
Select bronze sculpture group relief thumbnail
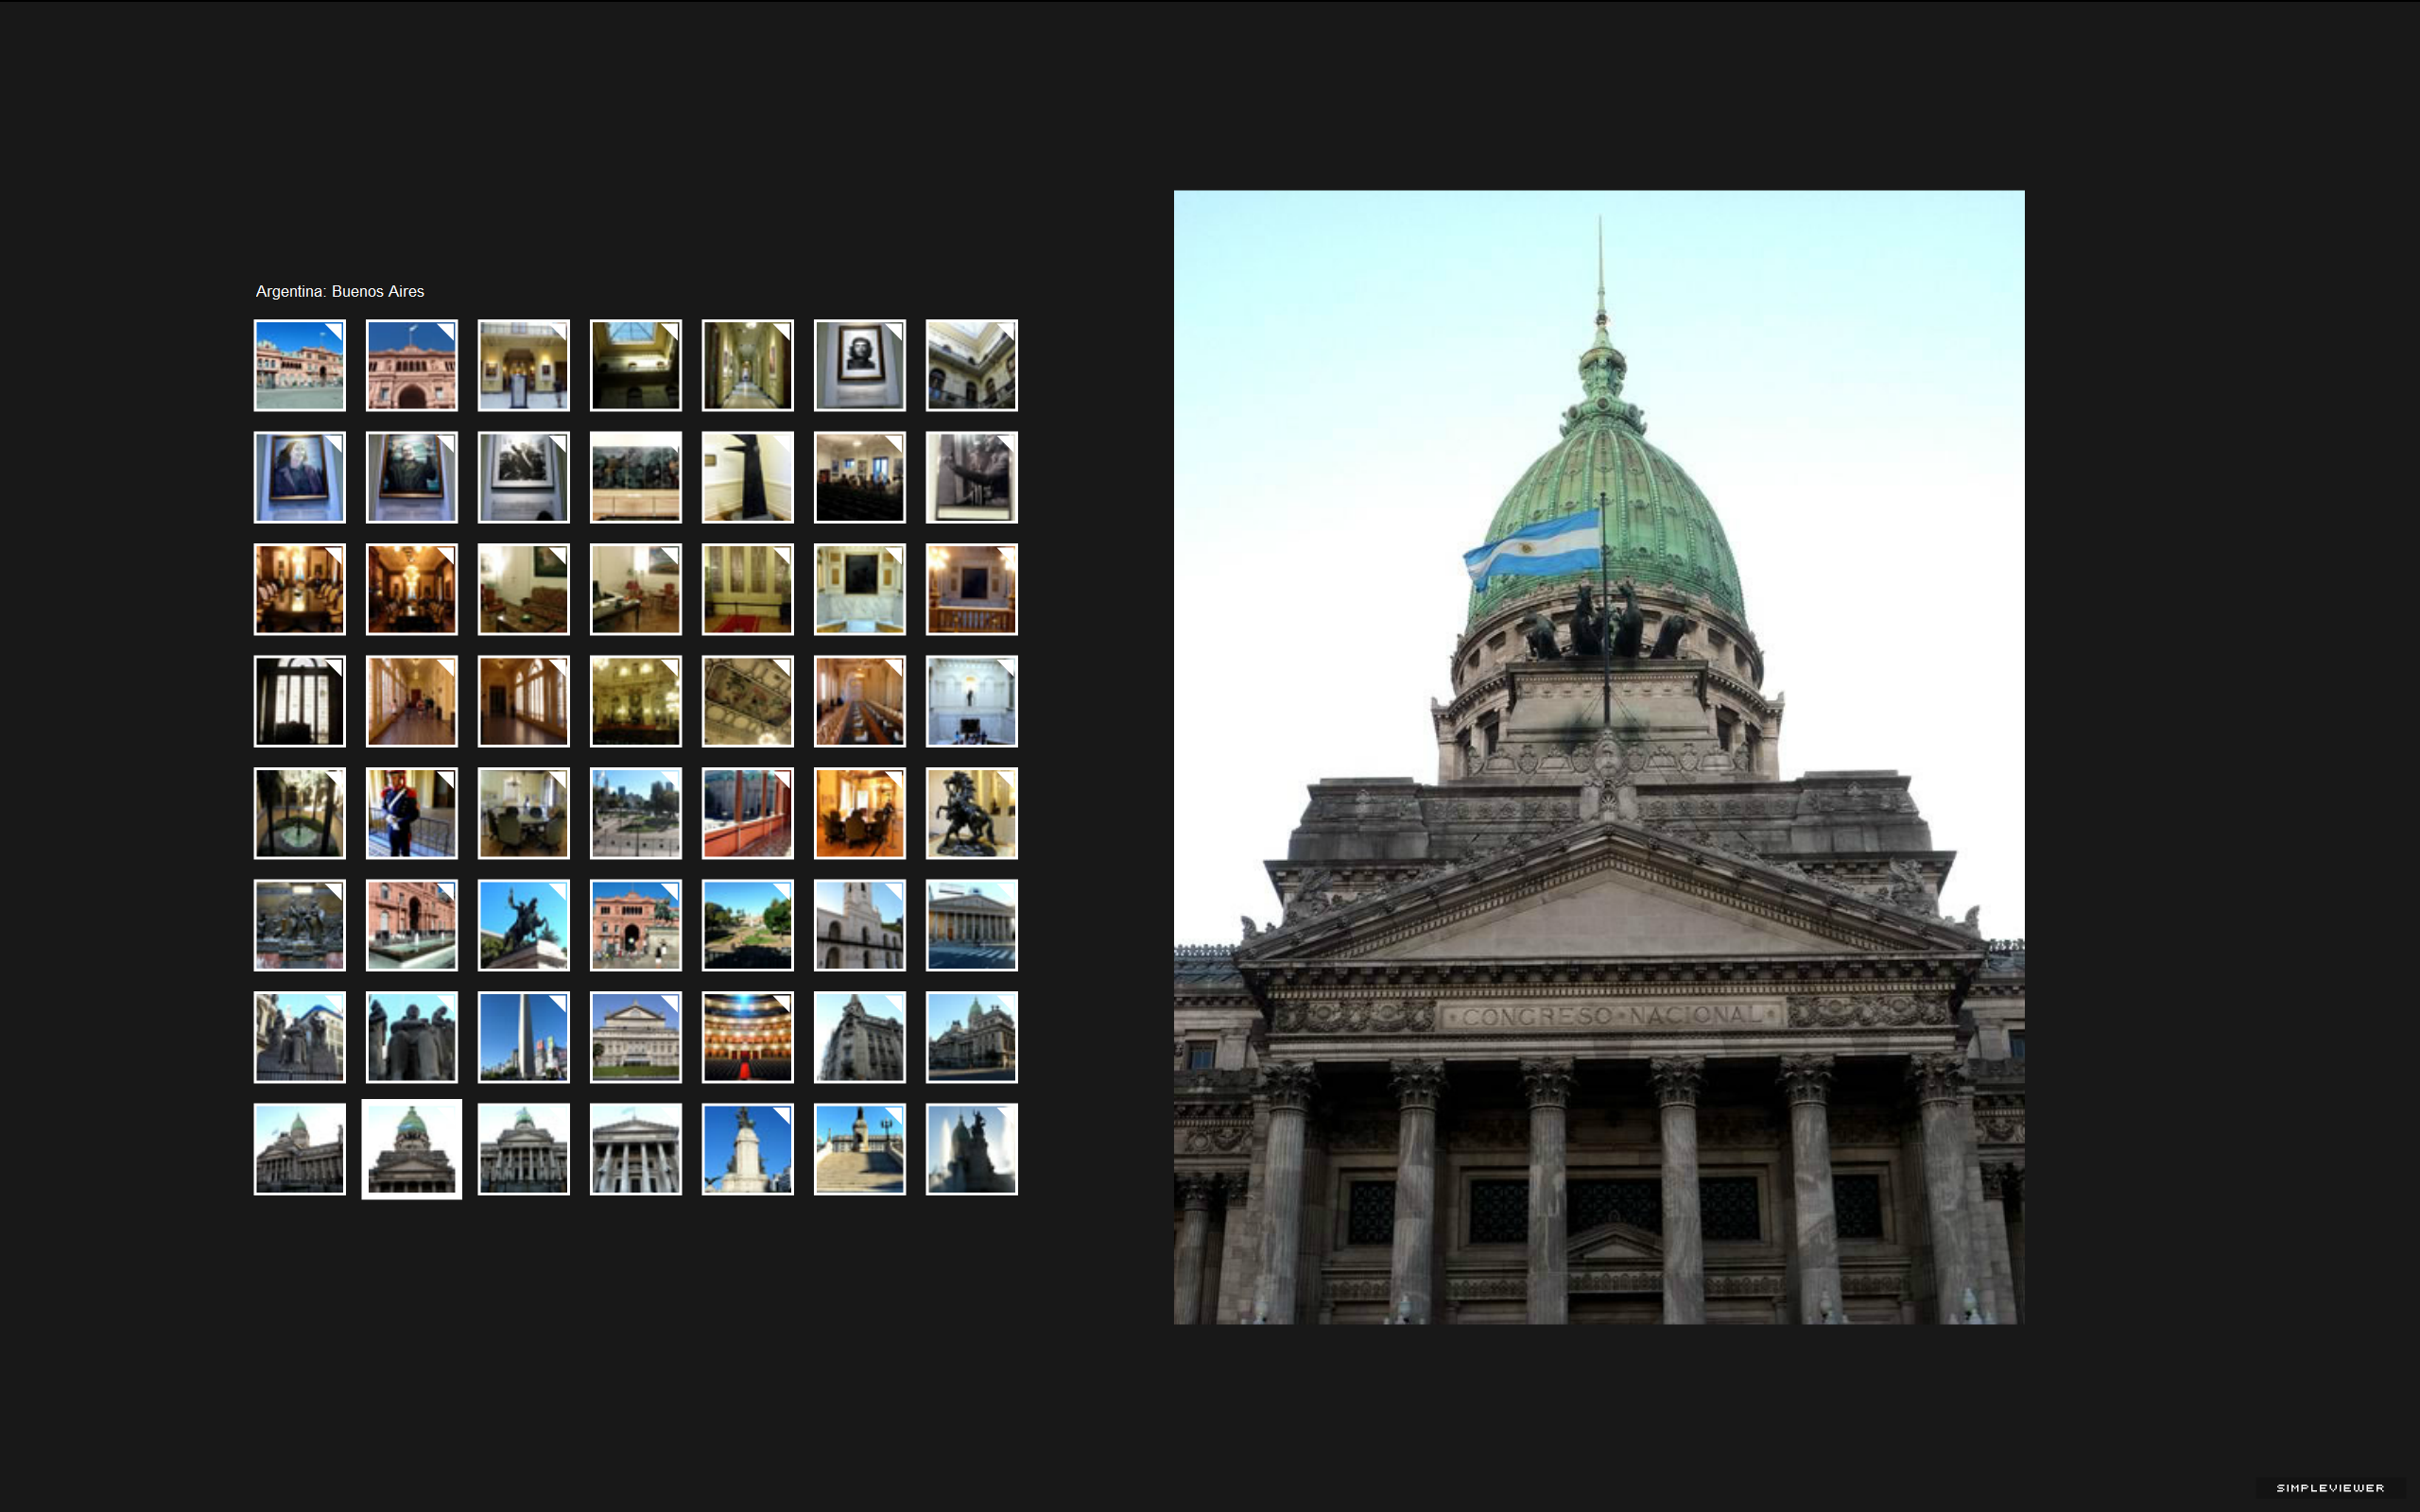tap(300, 925)
